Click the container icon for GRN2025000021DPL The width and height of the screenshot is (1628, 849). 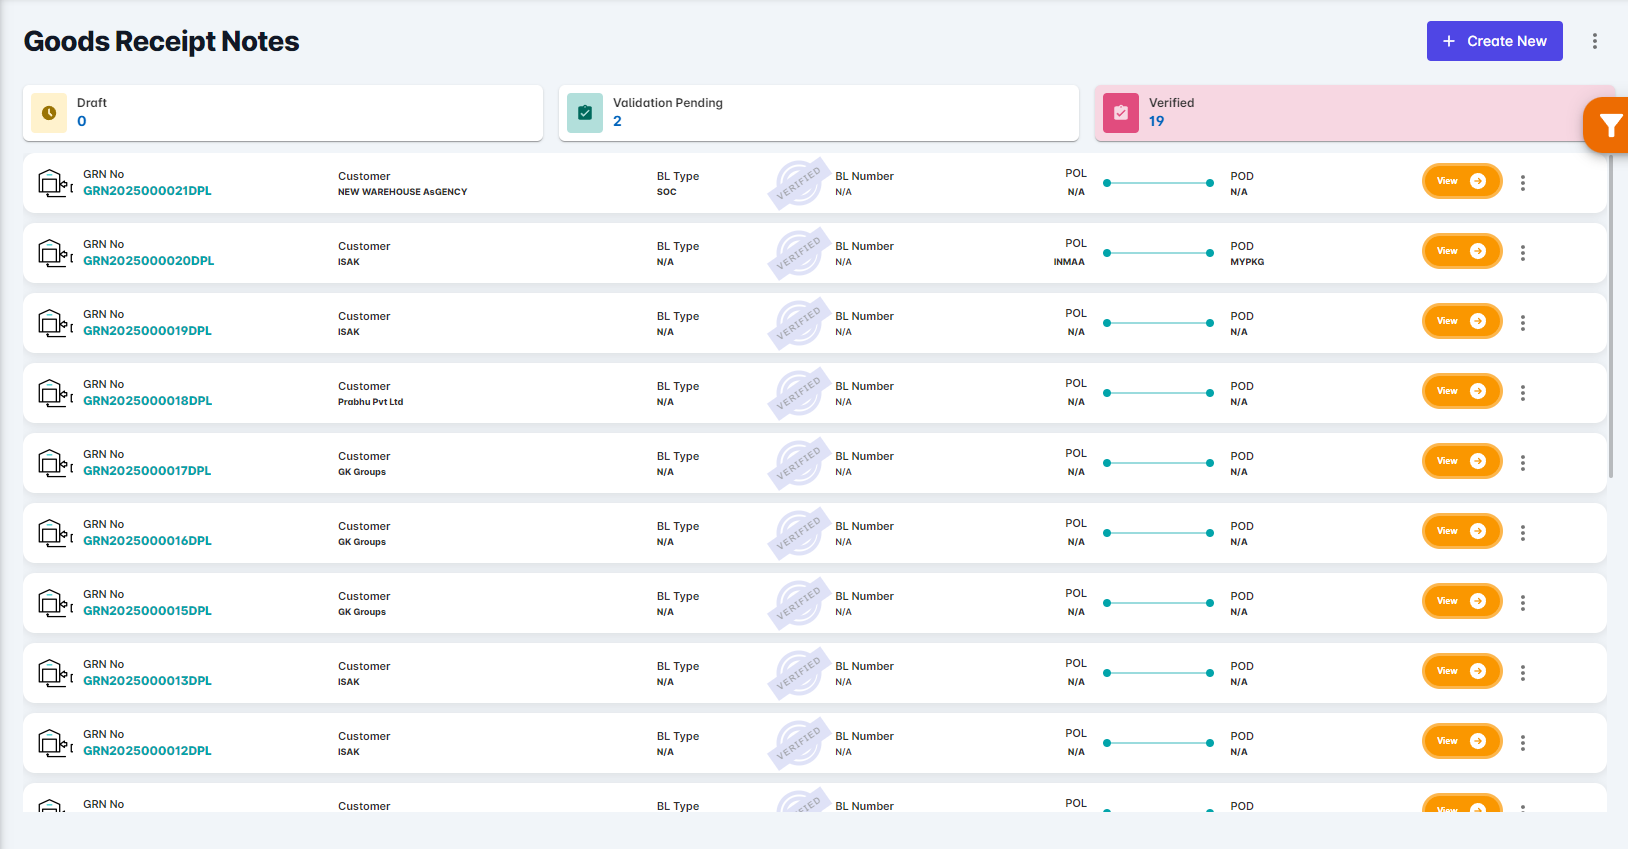point(53,183)
